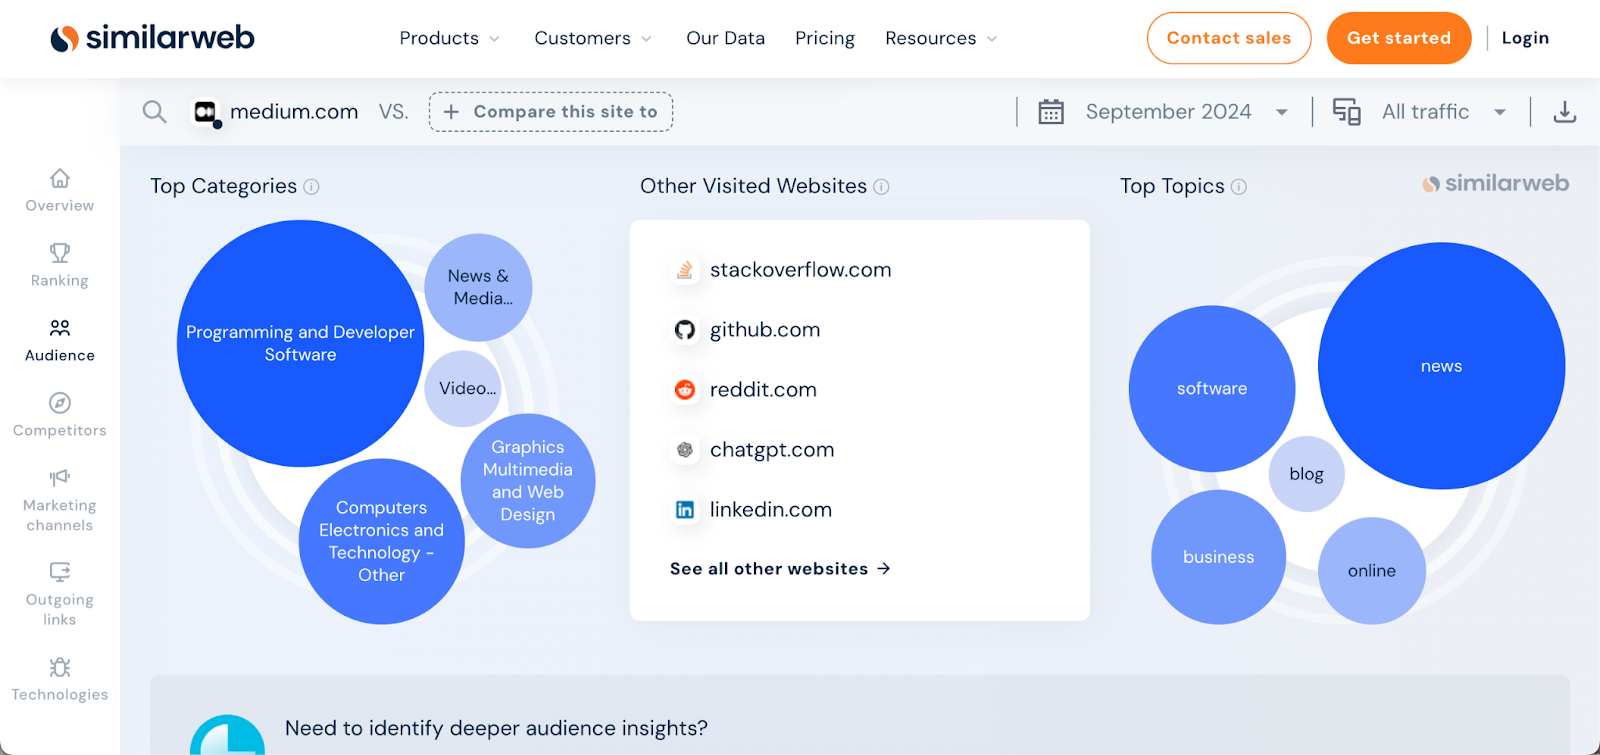Click the Top Categories info icon
This screenshot has width=1600, height=755.
[x=311, y=187]
